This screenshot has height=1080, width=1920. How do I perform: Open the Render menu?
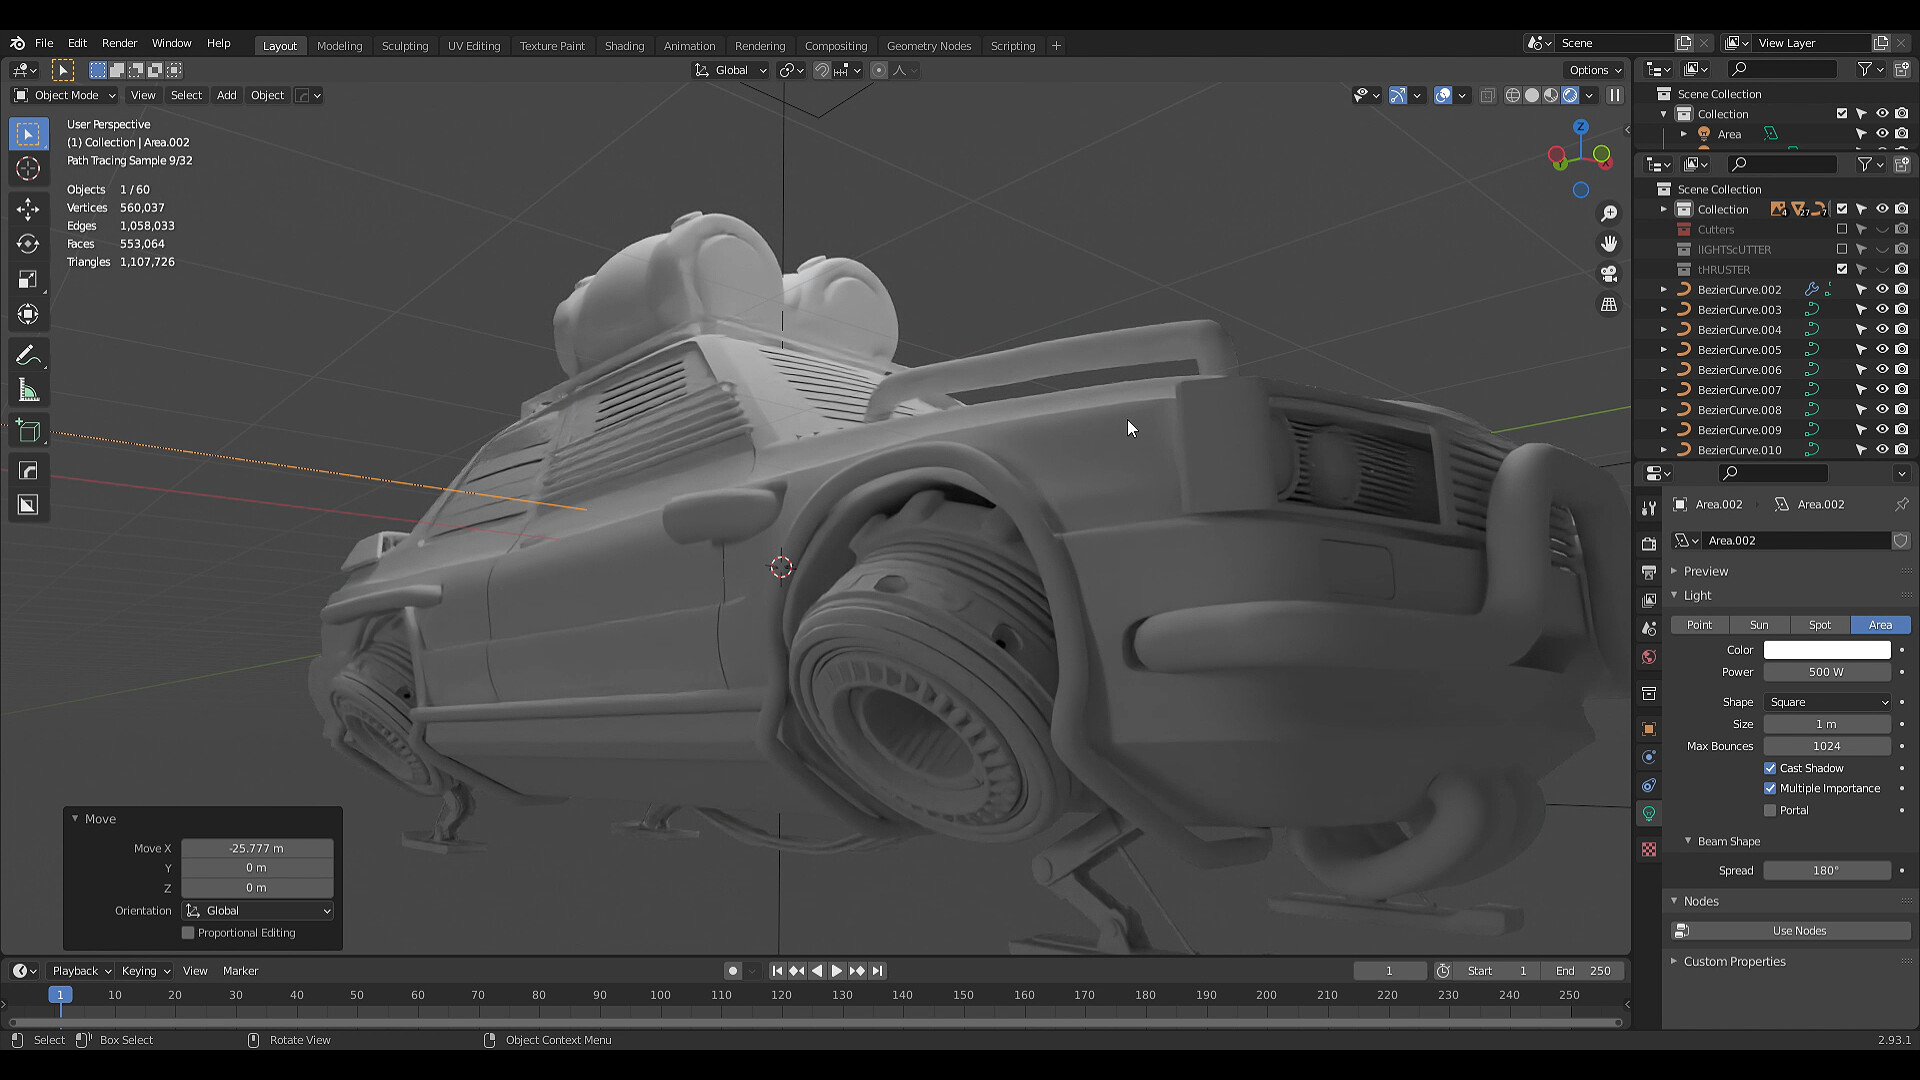click(x=119, y=43)
